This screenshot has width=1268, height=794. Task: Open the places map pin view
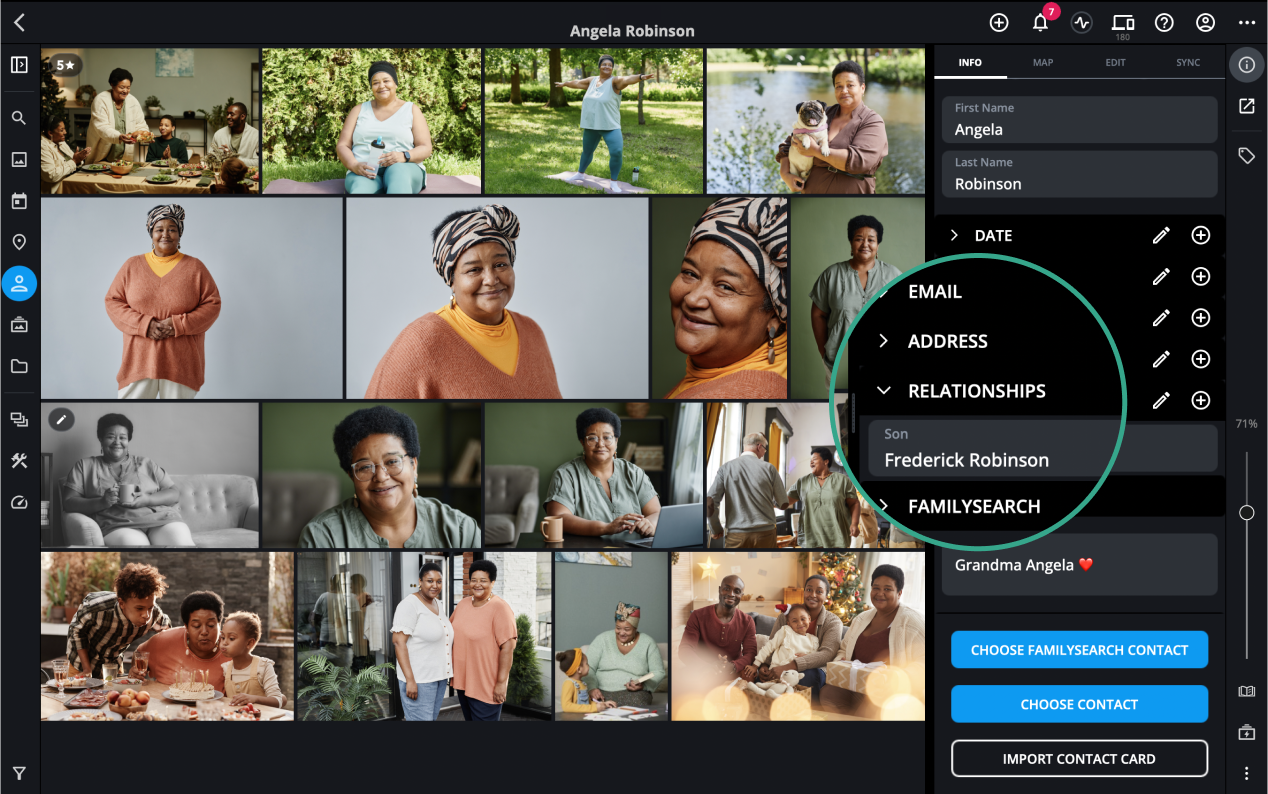pos(19,242)
